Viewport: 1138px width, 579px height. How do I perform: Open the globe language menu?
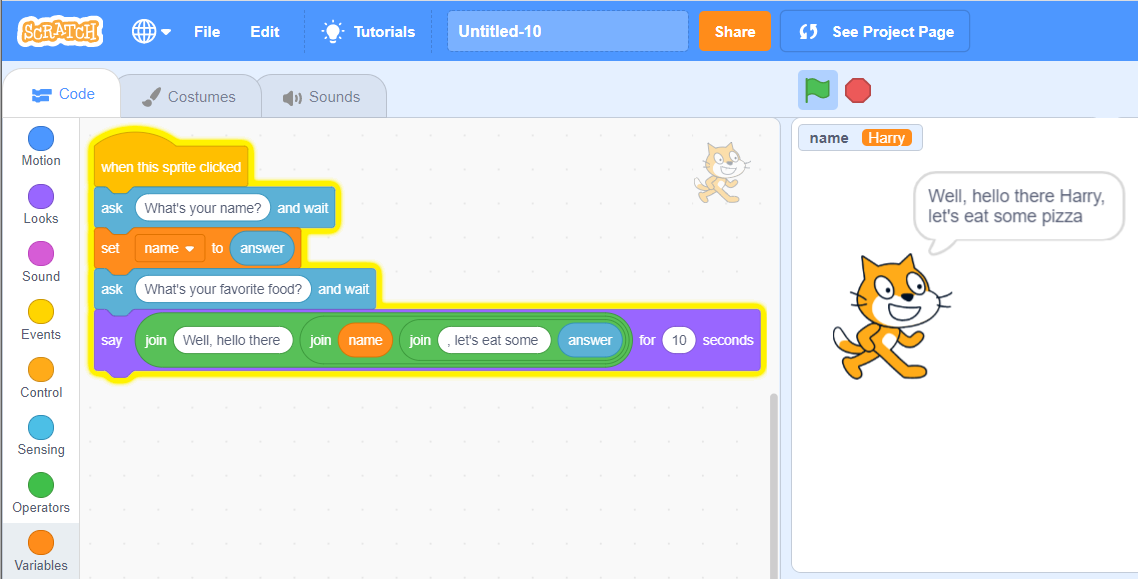coord(151,31)
